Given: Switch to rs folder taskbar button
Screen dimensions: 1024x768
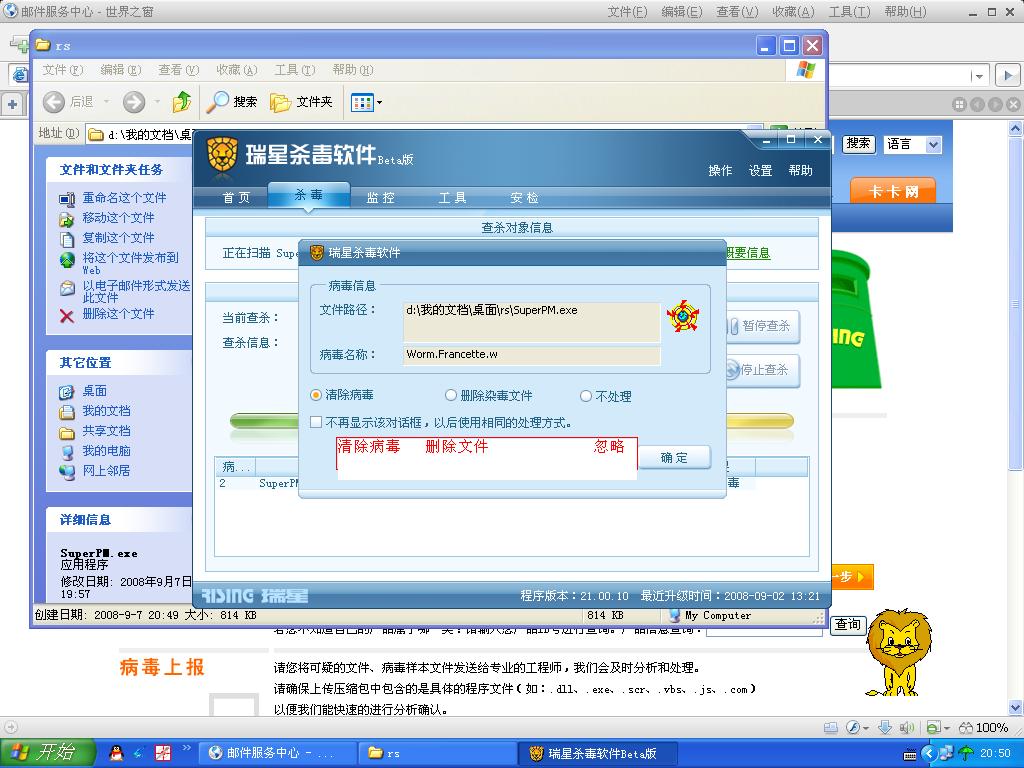Looking at the screenshot, I should 438,753.
